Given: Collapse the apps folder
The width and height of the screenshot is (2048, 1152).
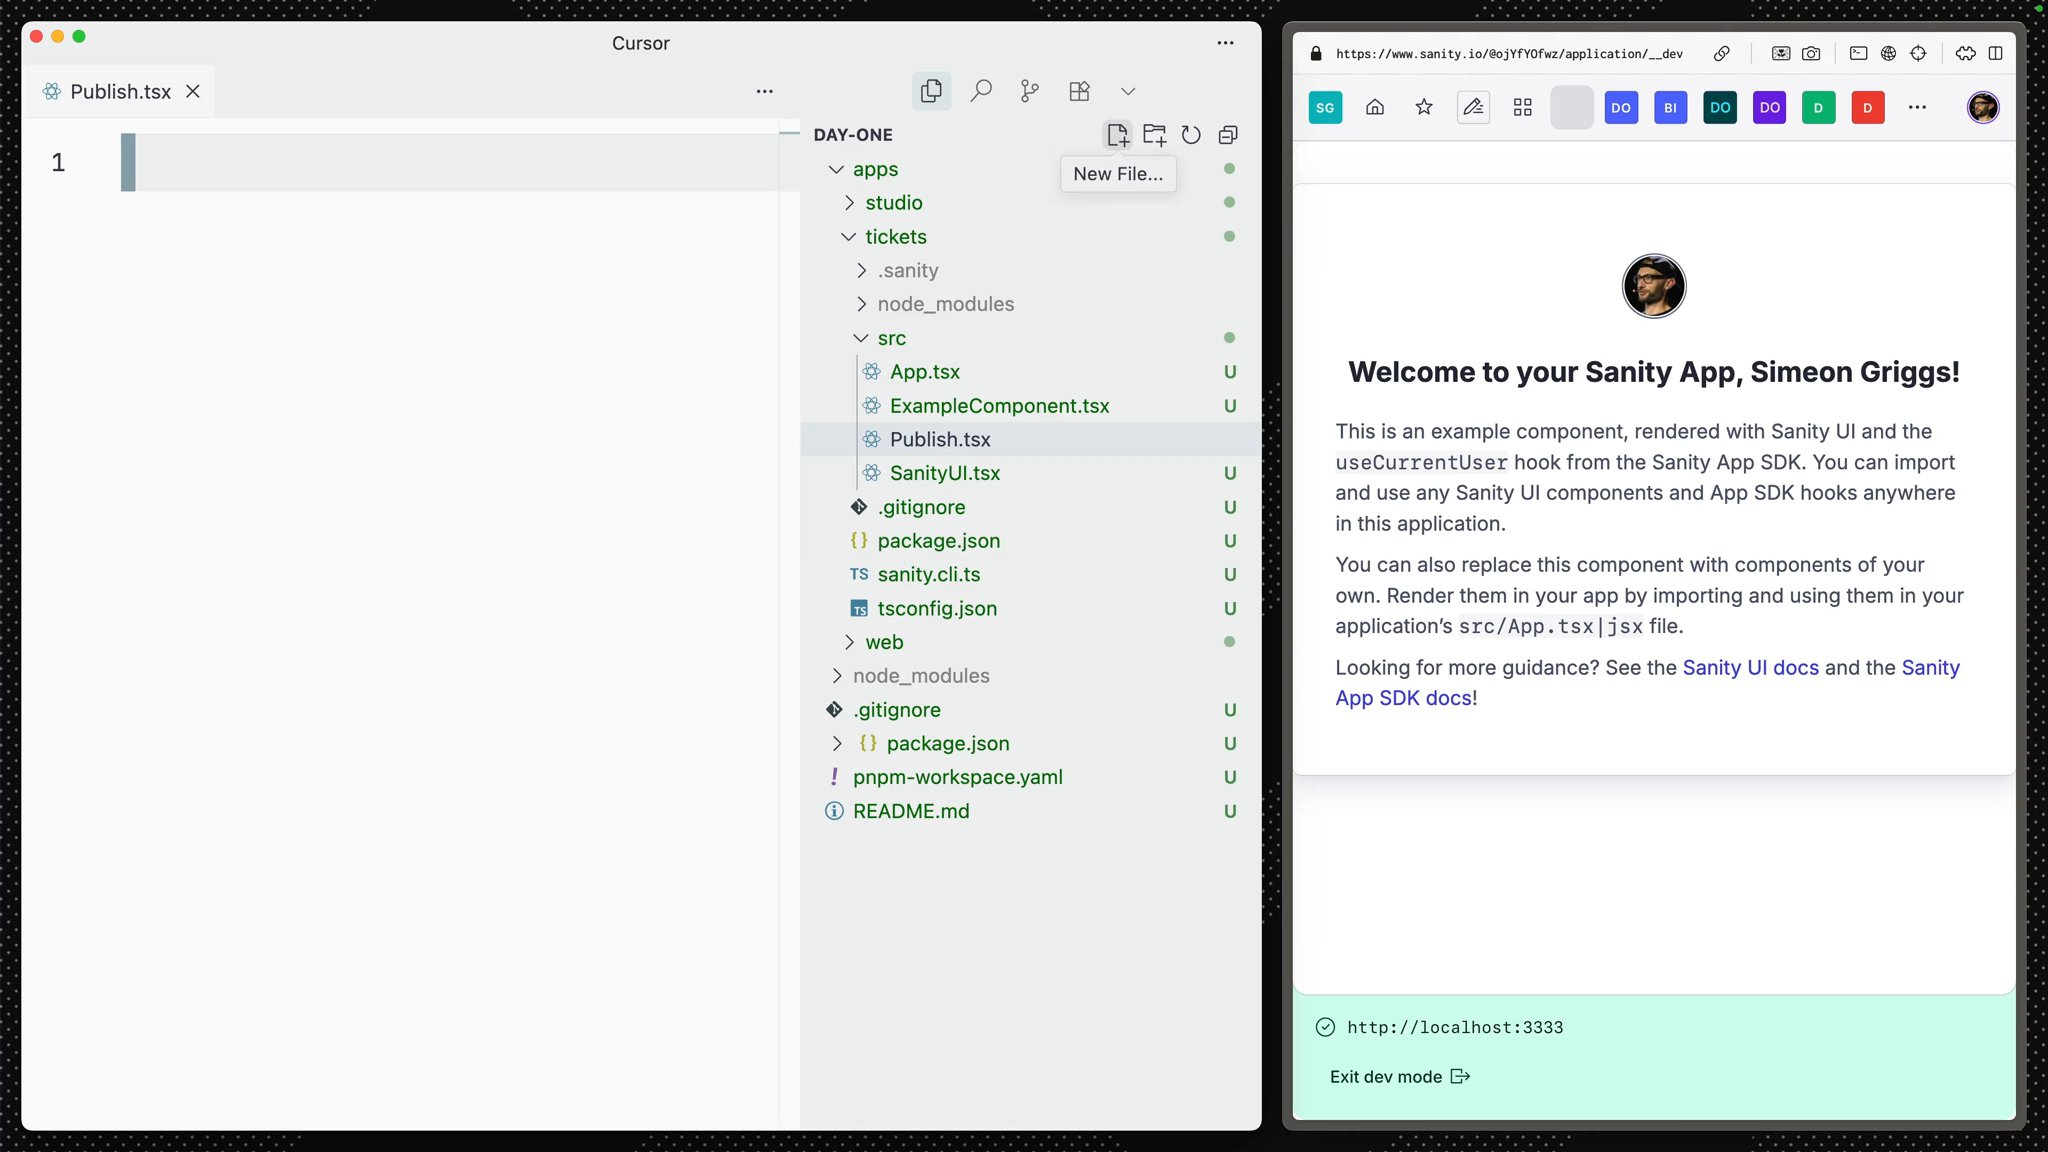Looking at the screenshot, I should click(837, 169).
